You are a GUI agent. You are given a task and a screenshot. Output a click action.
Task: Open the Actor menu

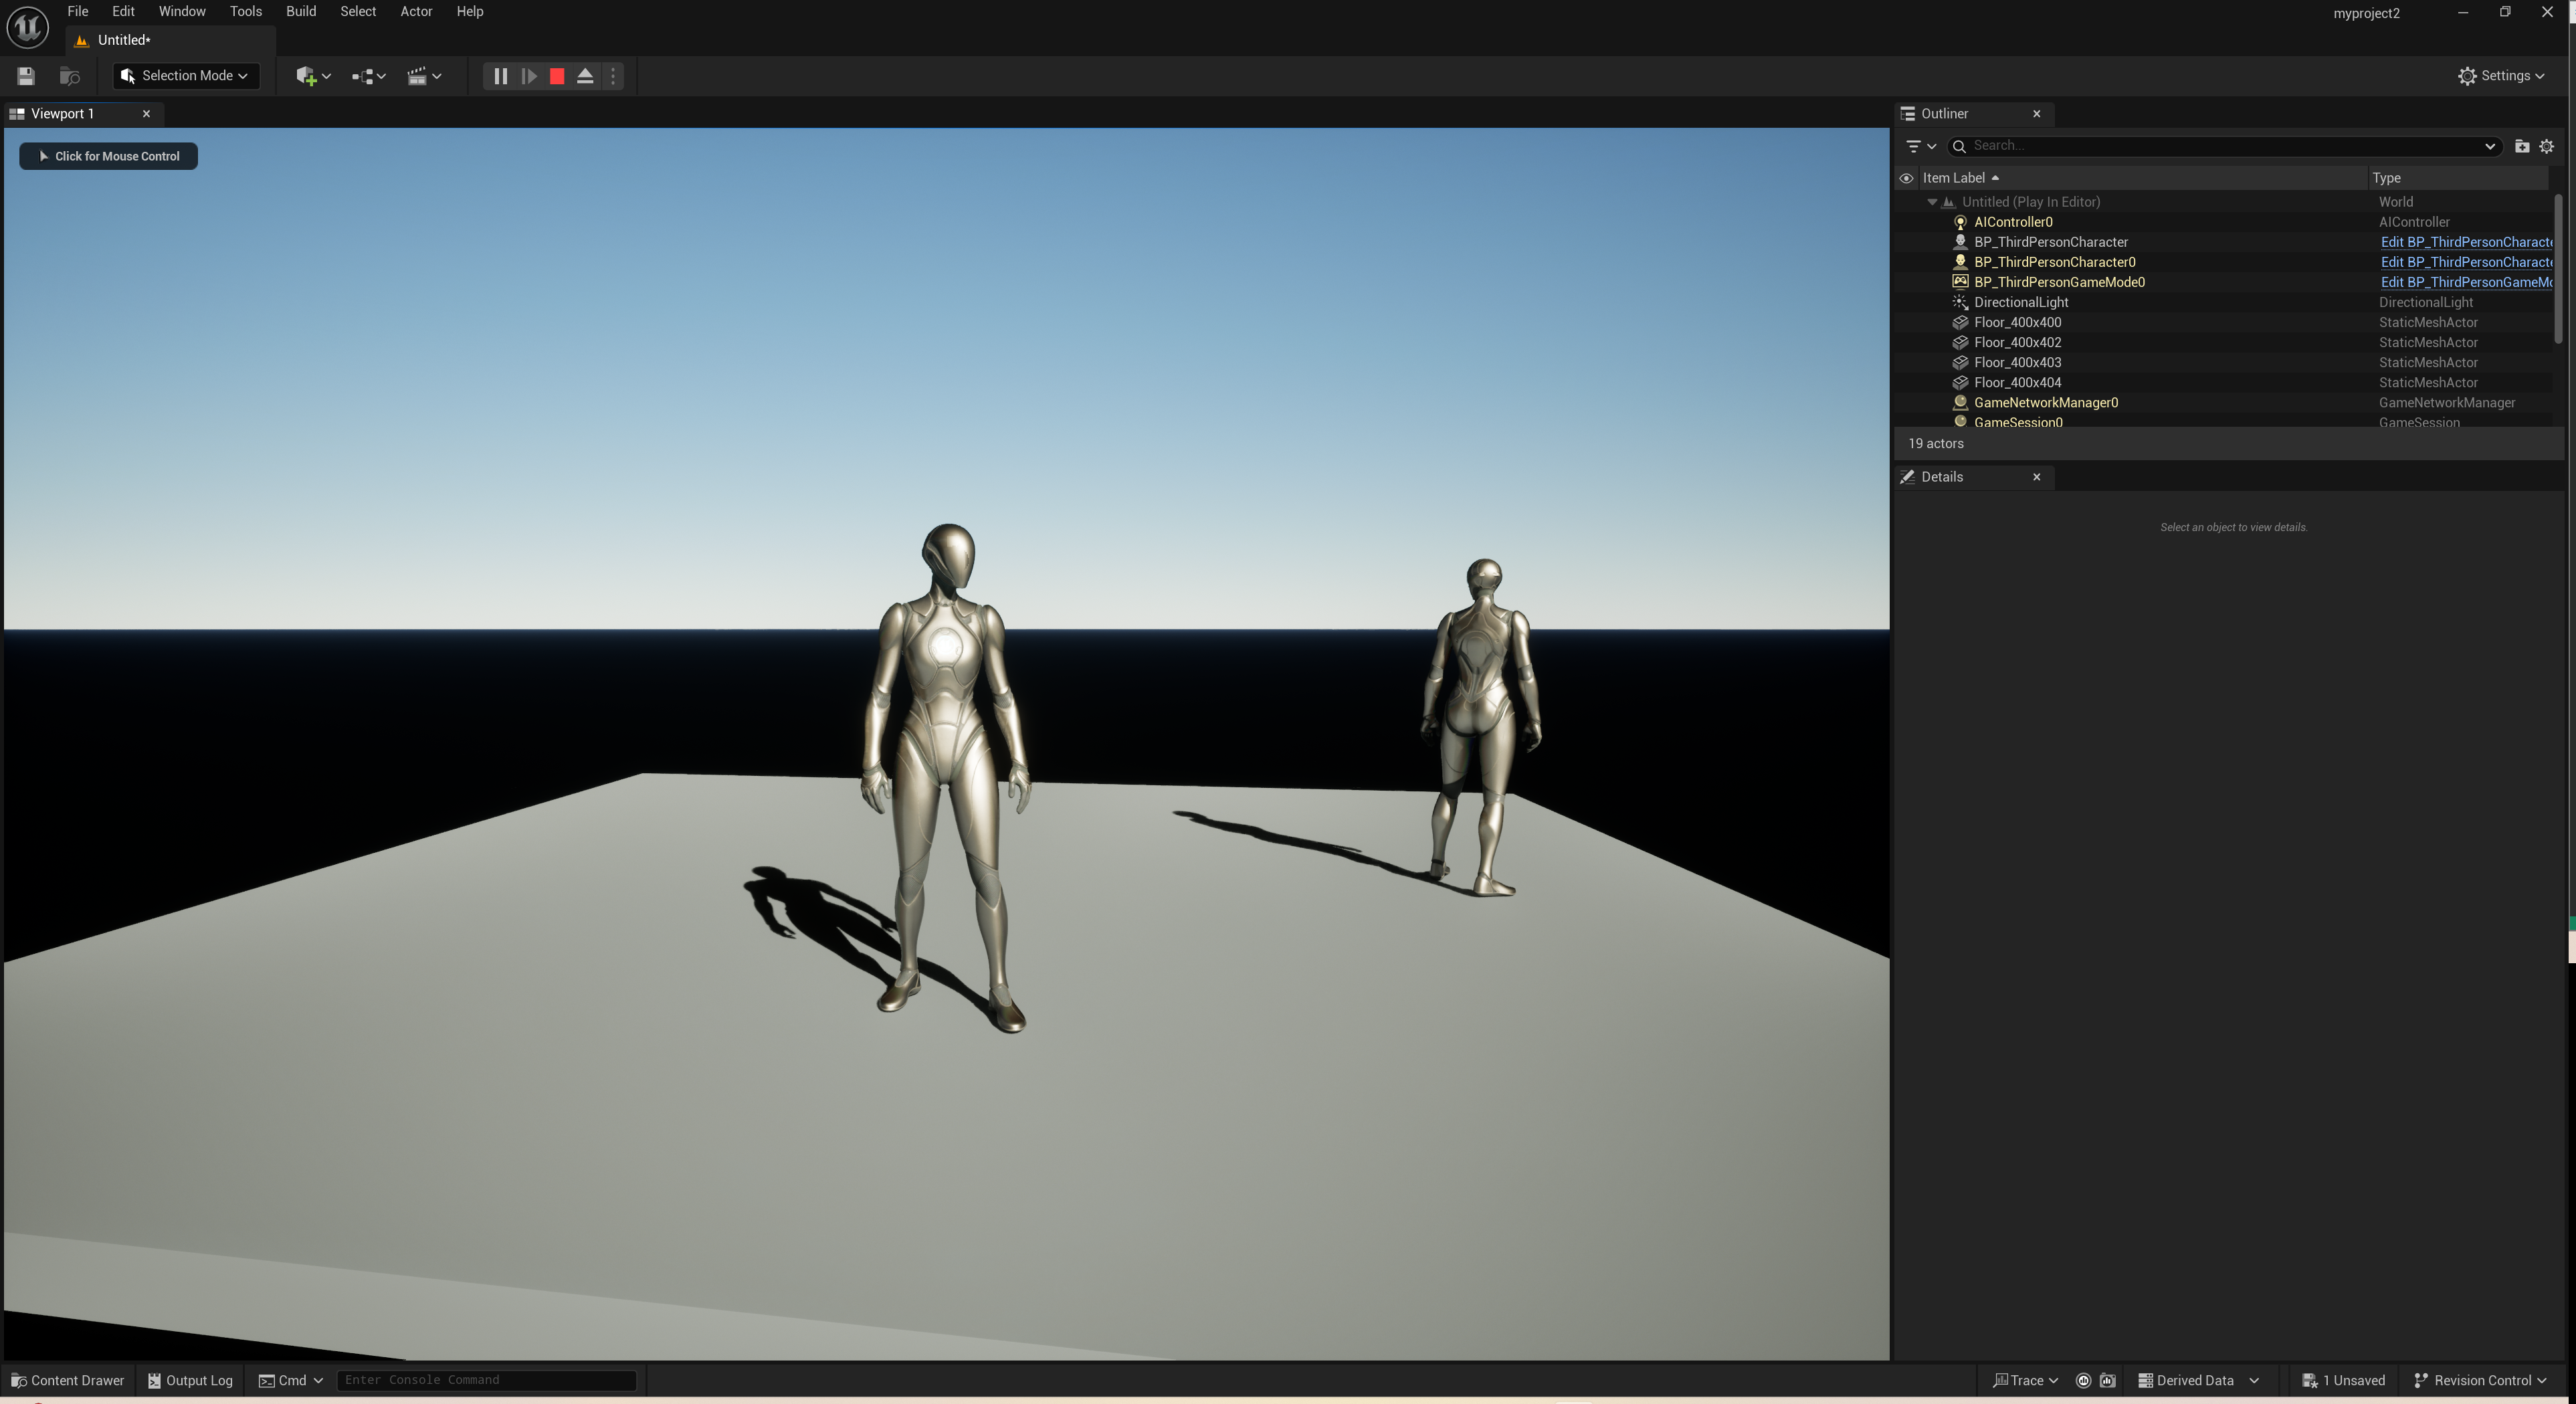click(x=416, y=12)
